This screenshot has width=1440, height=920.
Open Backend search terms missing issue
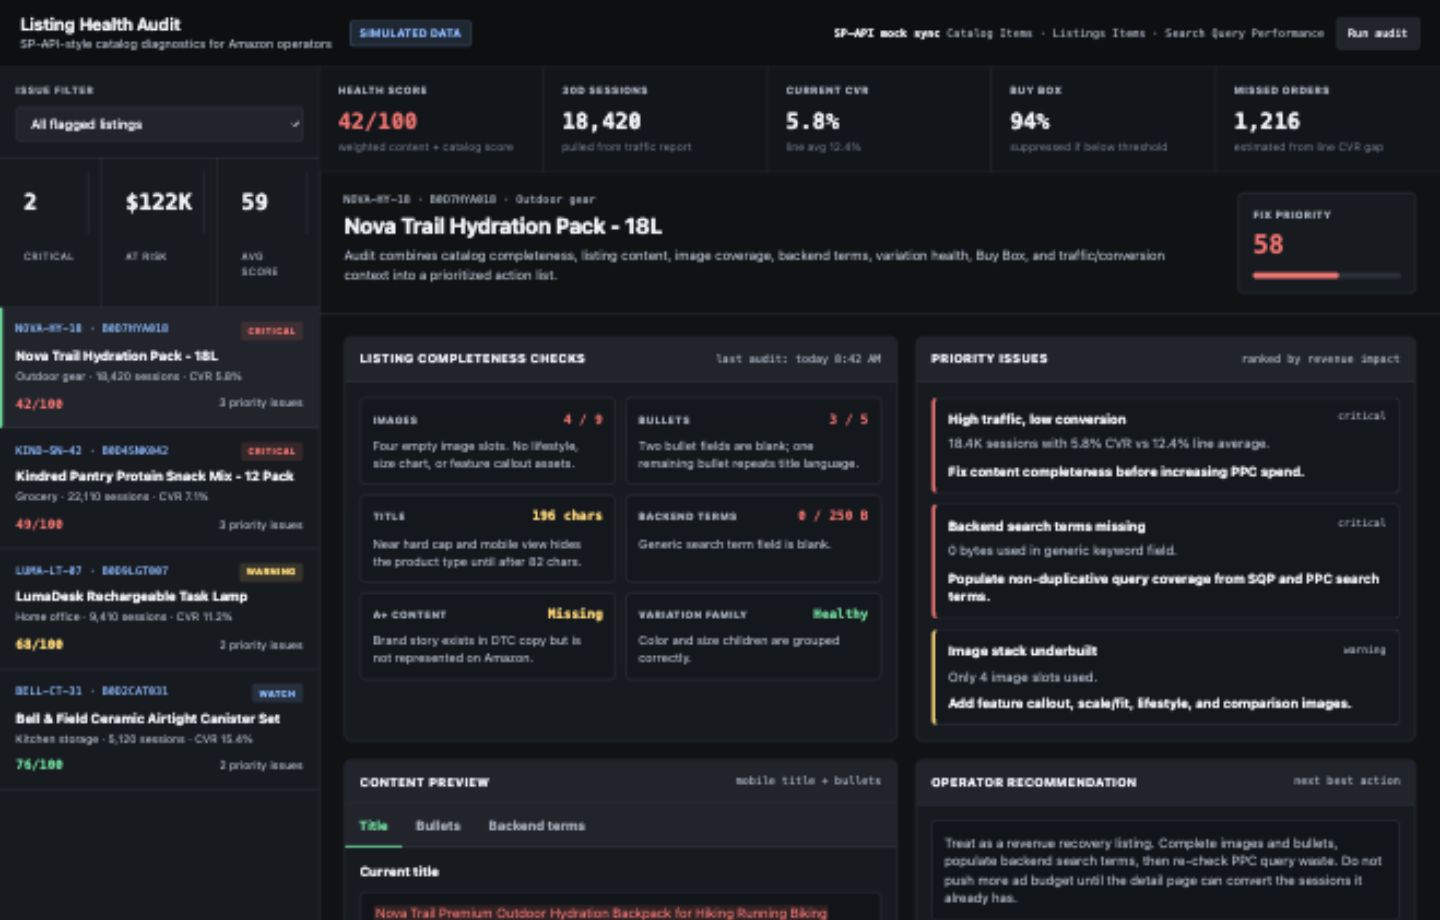click(1166, 560)
